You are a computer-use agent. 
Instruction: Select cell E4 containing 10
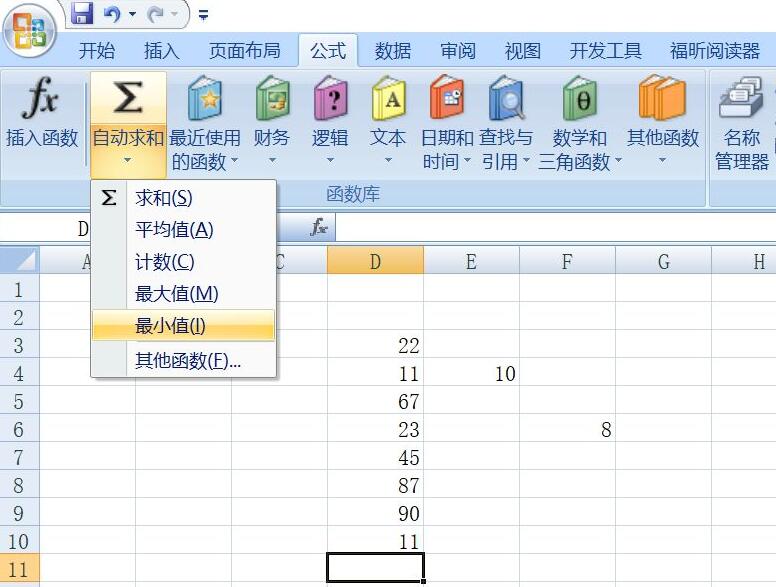(x=472, y=373)
